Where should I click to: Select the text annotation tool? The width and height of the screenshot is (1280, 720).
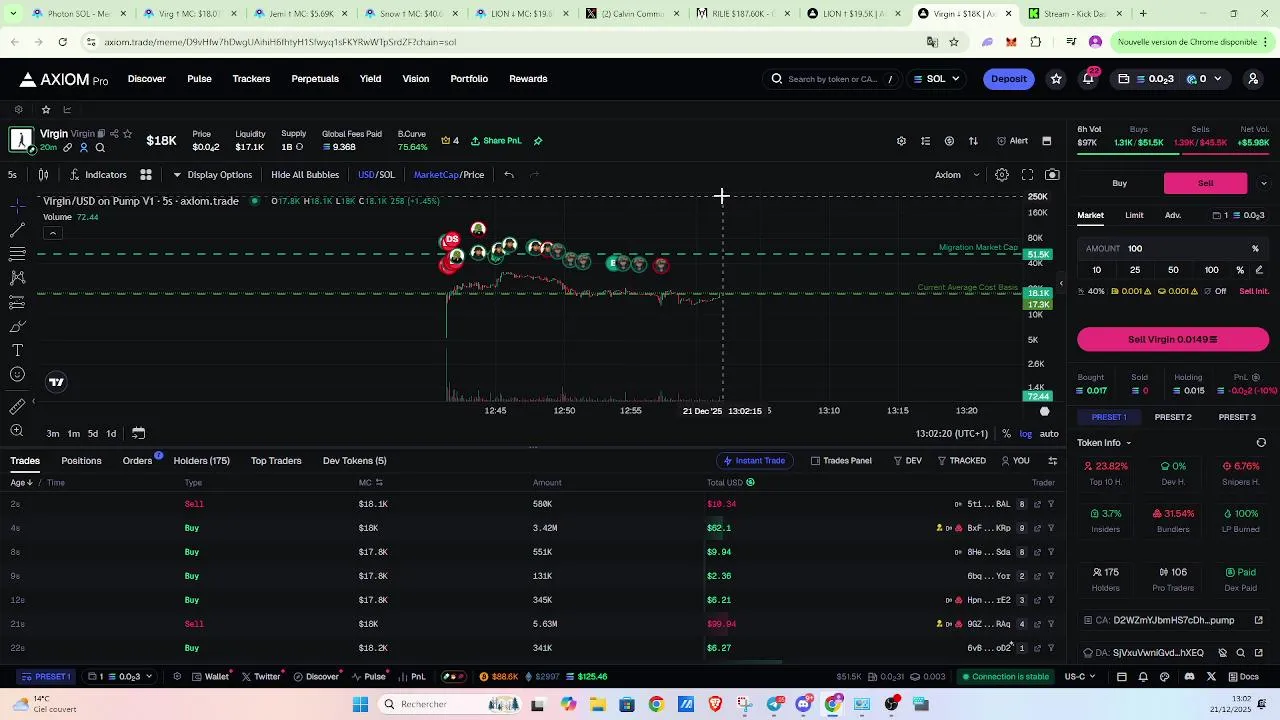(x=17, y=350)
